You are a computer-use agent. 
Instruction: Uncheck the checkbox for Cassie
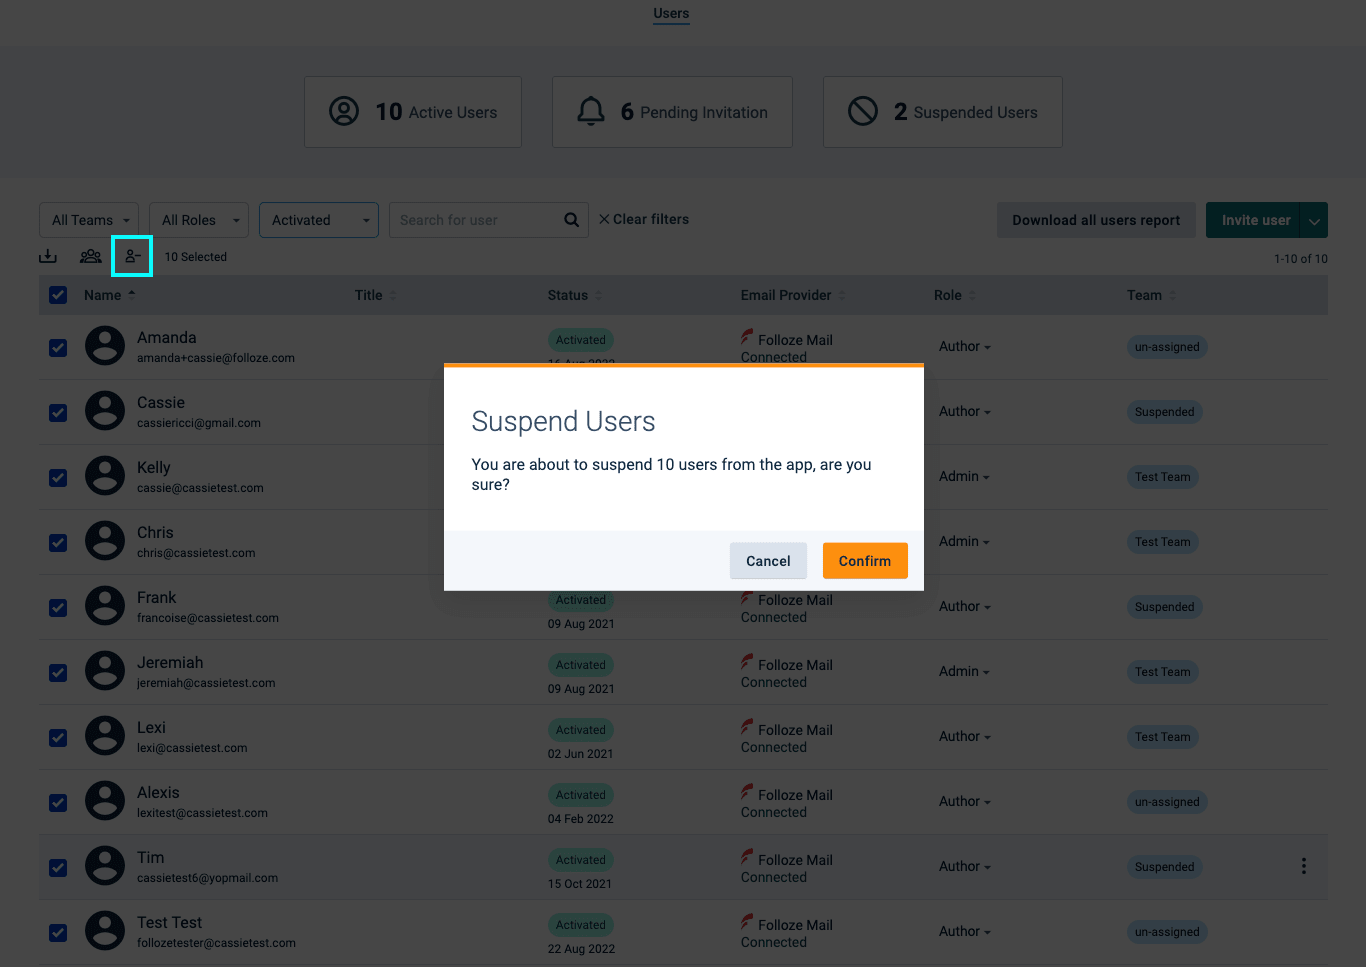(58, 413)
